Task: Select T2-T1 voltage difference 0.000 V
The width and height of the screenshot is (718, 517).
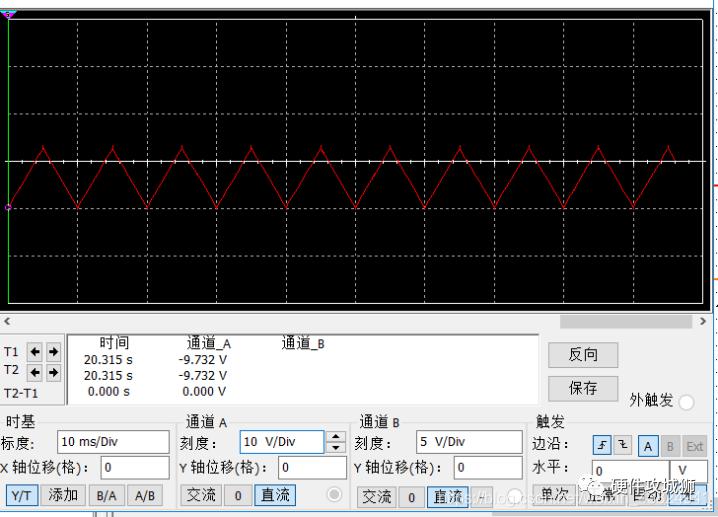Action: coord(204,392)
